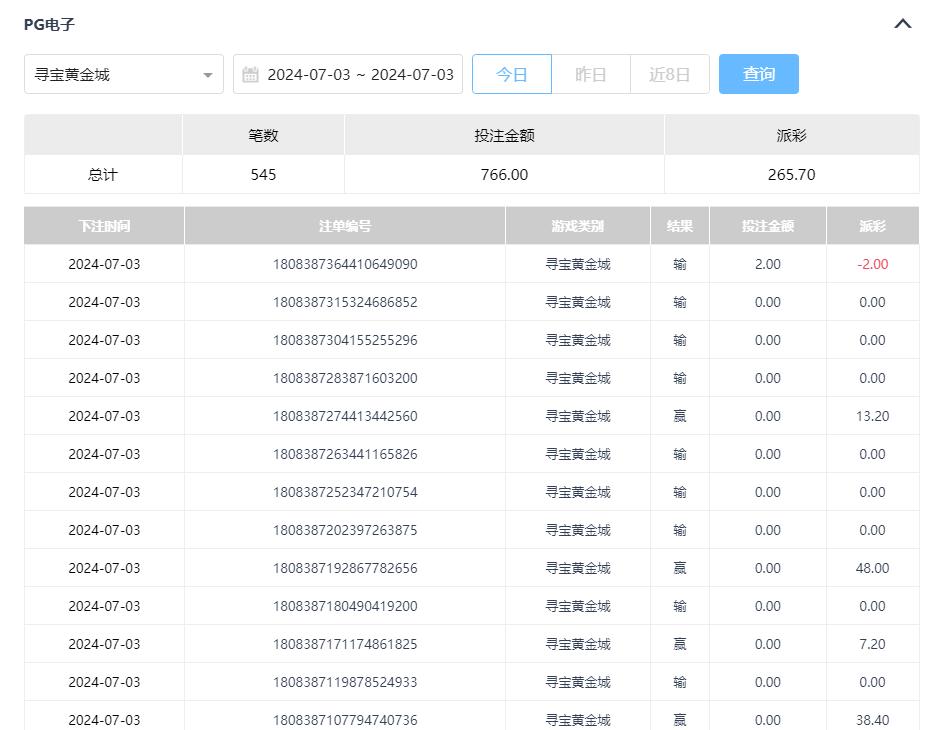This screenshot has height=730, width=927.
Task: Click the calendar icon in the date field
Action: tap(251, 75)
